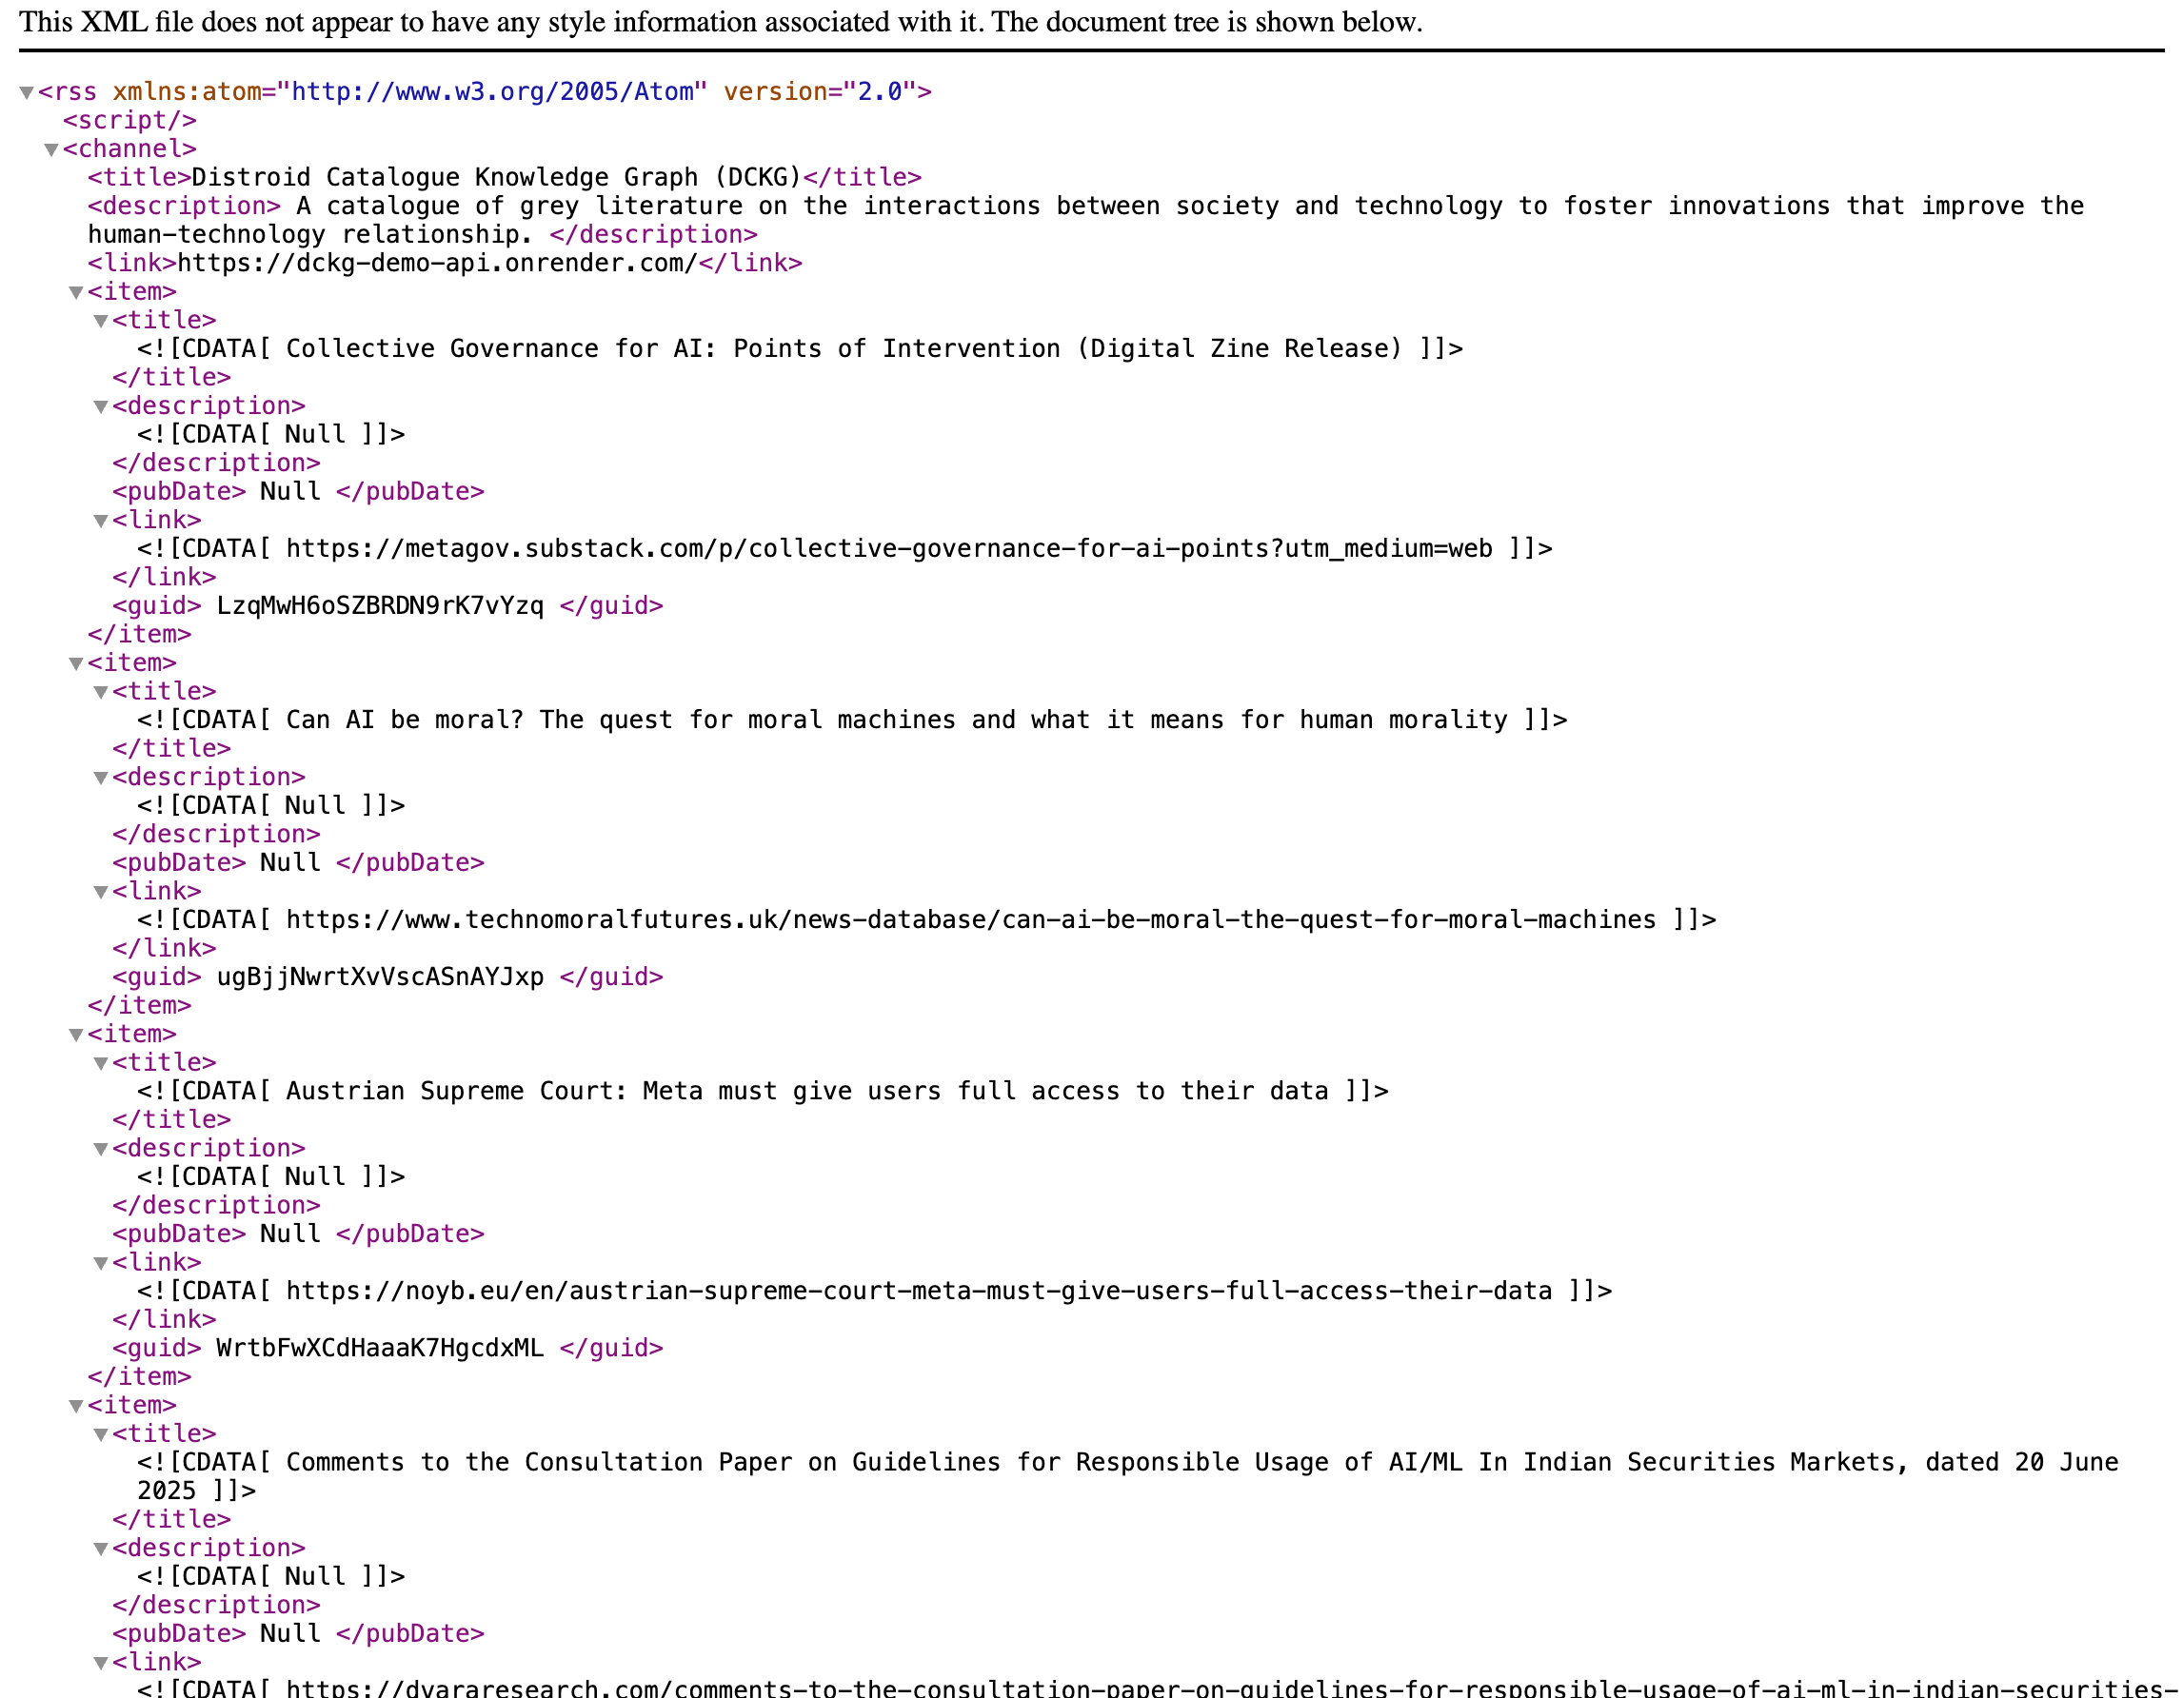Image resolution: width=2184 pixels, height=1698 pixels.
Task: Click the channel title Distroid Catalogue Knowledge Graph text
Action: point(496,178)
